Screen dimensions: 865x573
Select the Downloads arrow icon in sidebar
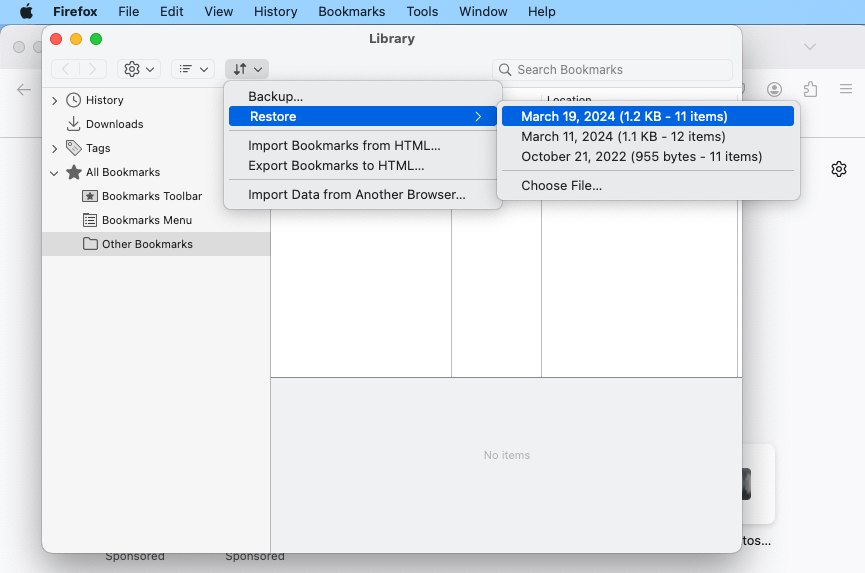73,124
